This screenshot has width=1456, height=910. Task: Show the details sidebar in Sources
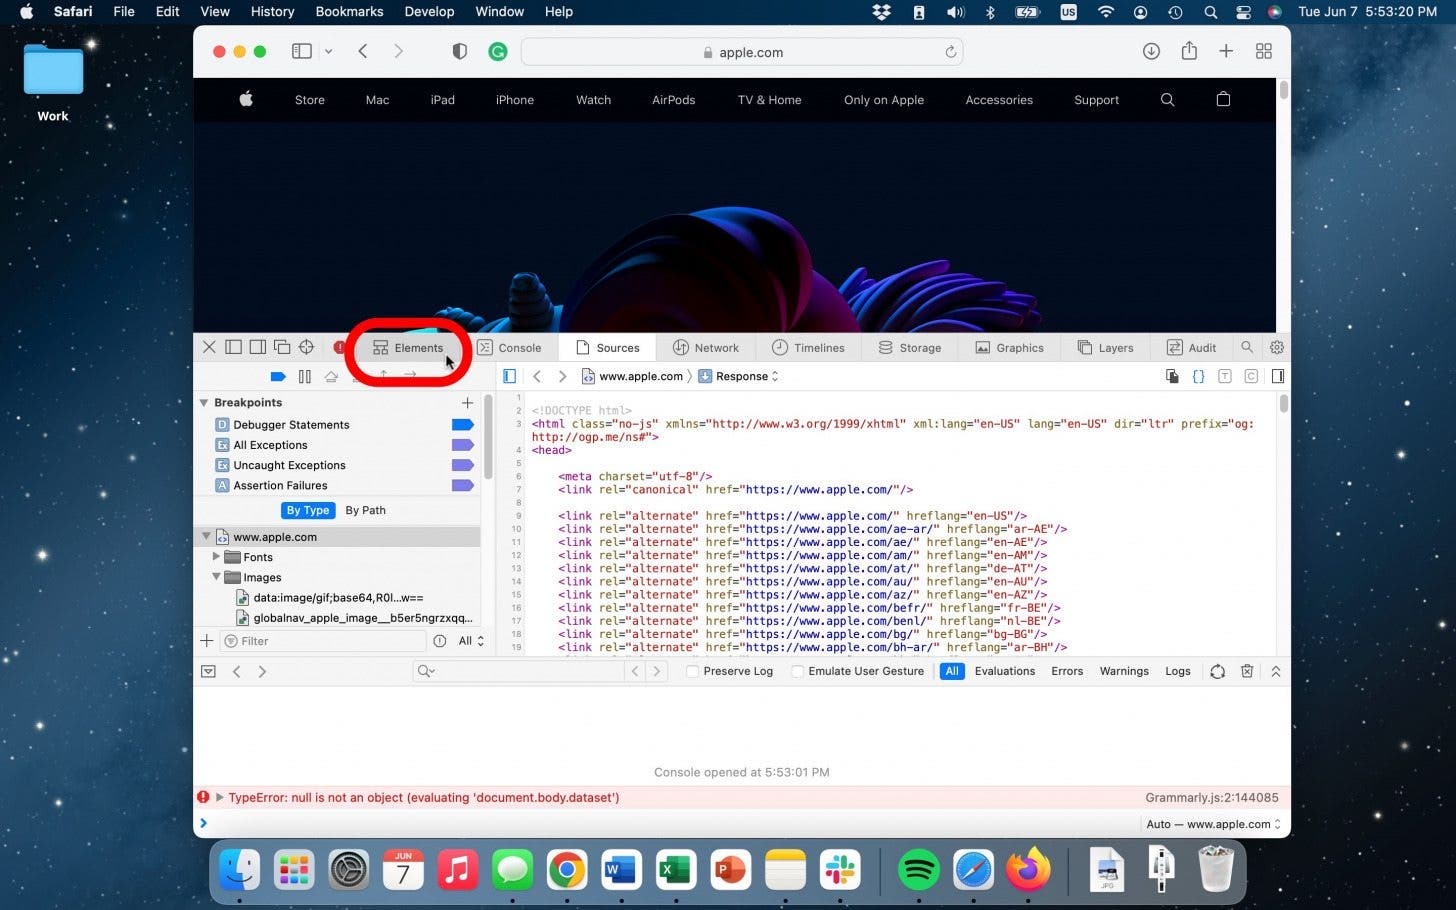(x=1277, y=376)
